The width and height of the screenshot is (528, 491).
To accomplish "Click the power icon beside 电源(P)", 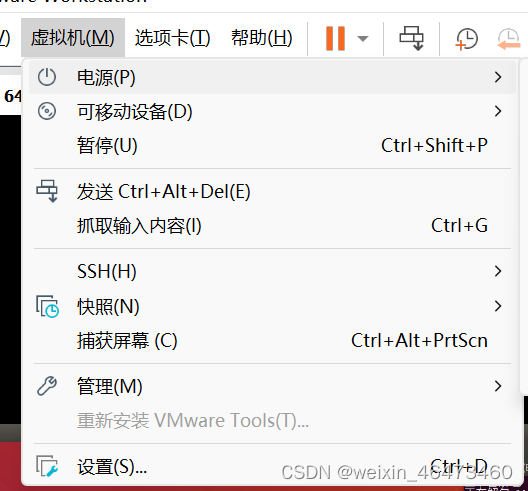I will [47, 77].
